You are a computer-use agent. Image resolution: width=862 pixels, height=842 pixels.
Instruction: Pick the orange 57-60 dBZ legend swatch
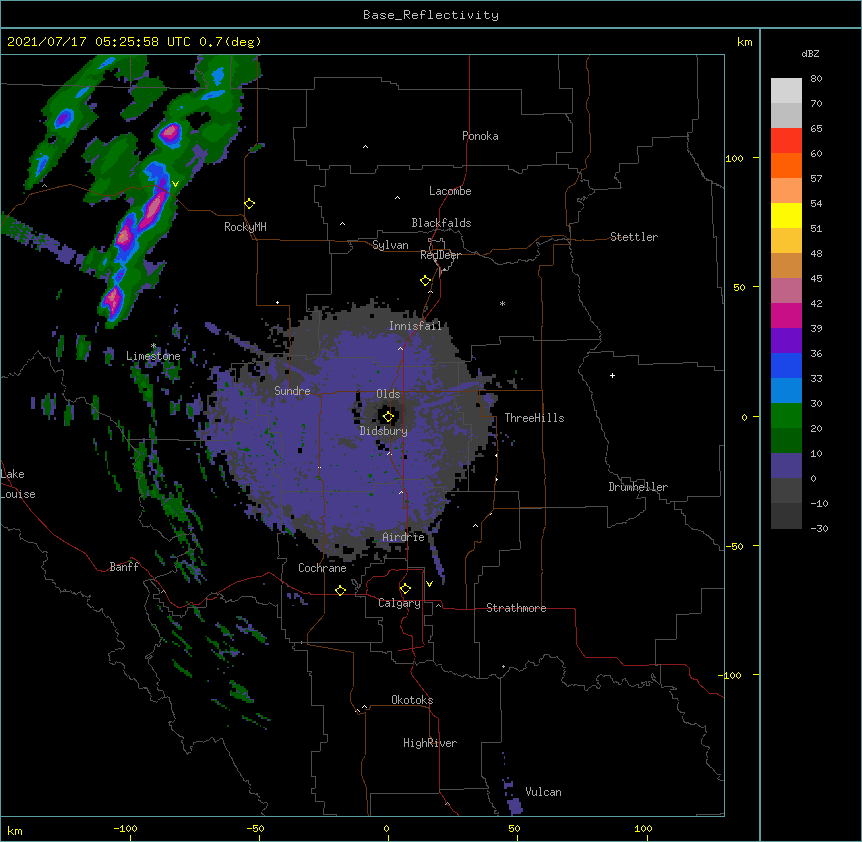click(786, 165)
